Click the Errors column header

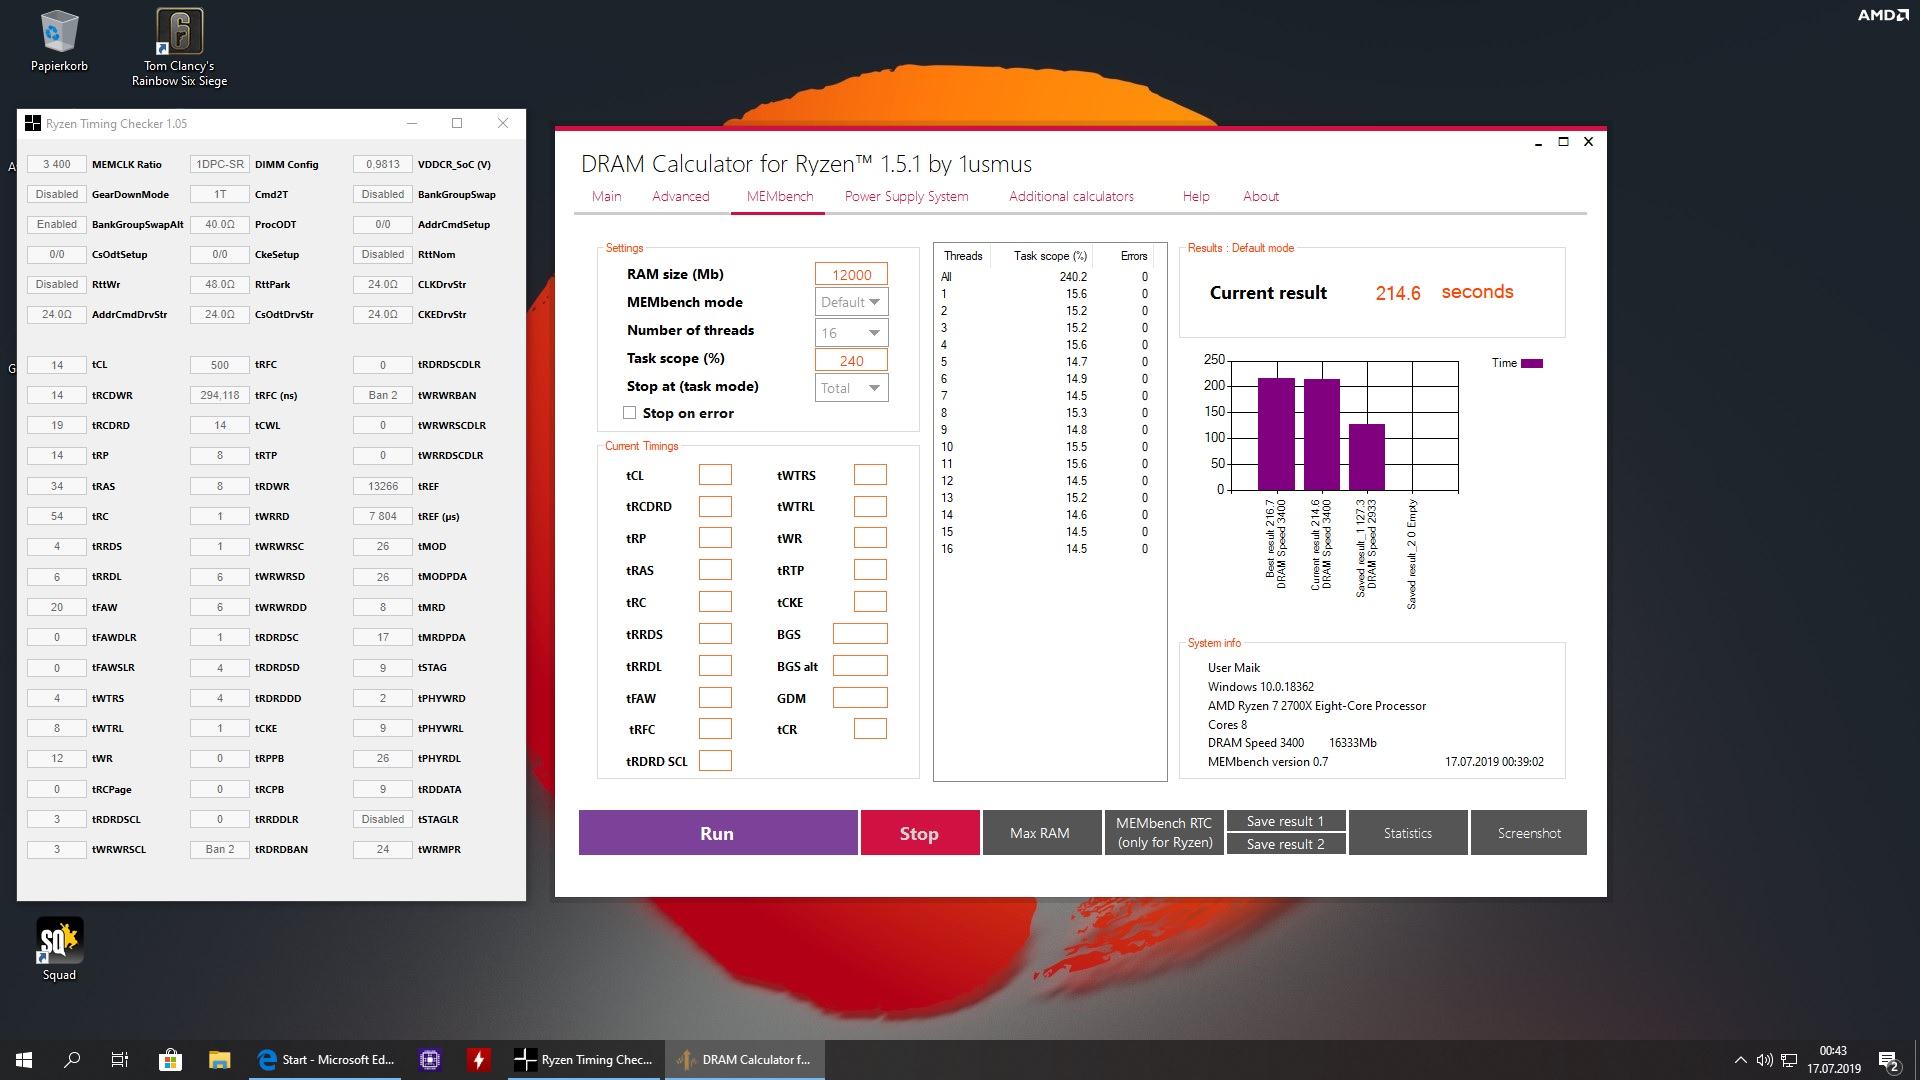pos(1133,256)
